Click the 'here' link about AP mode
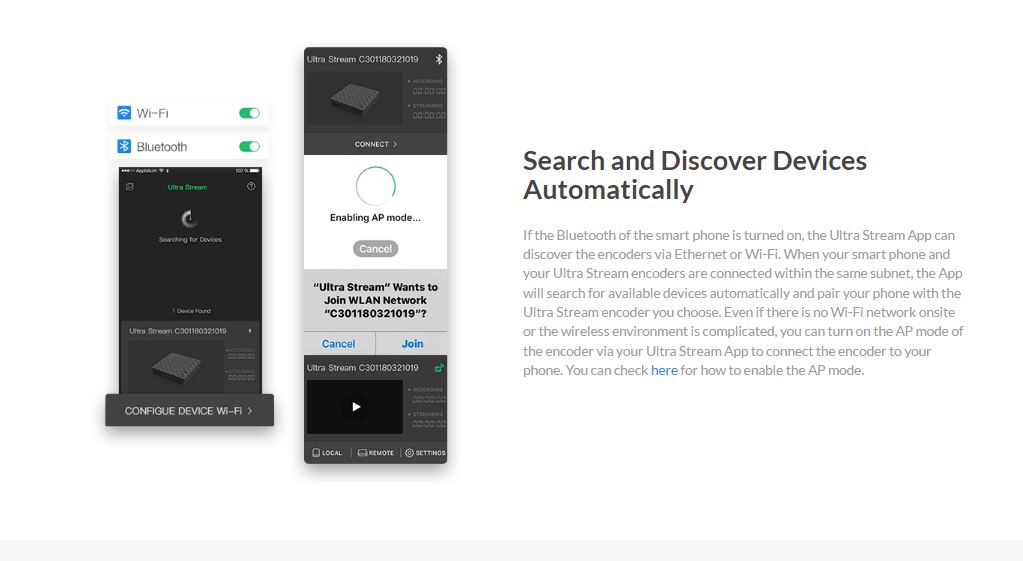This screenshot has height=561, width=1023. (664, 371)
